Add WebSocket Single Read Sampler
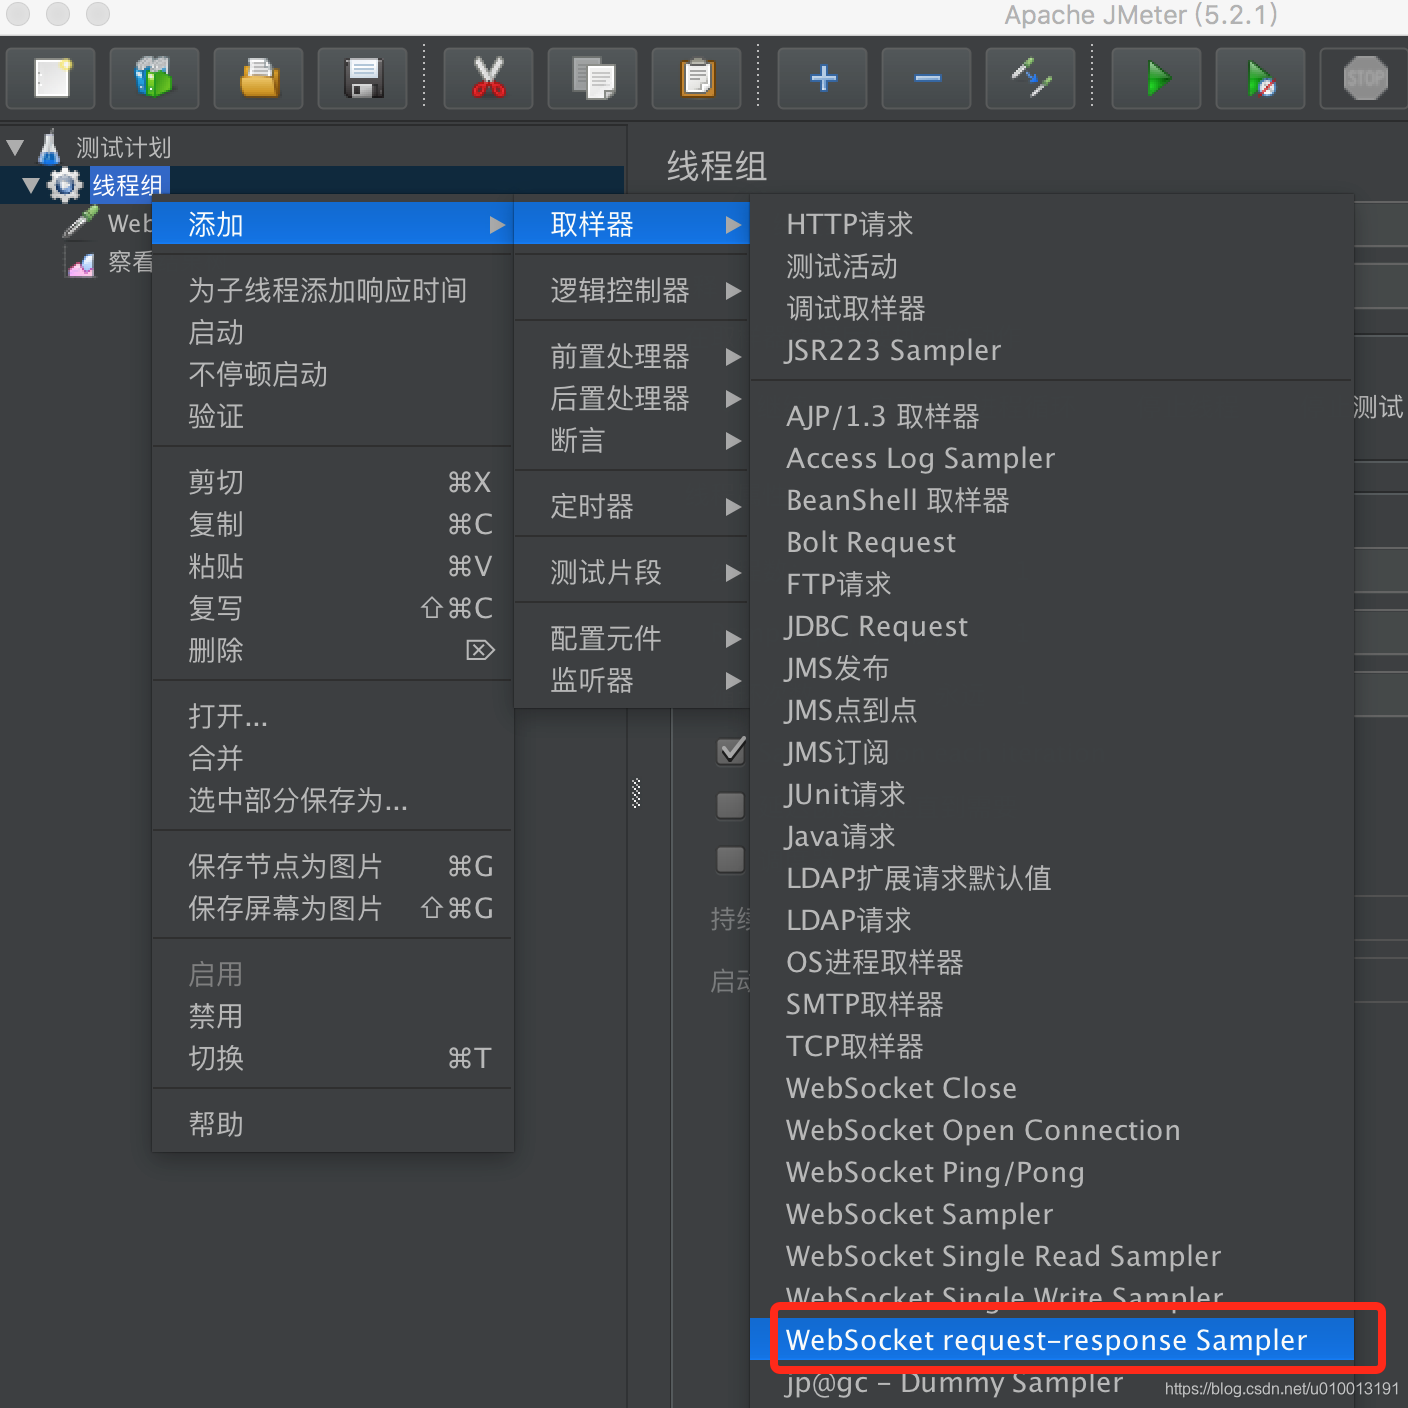This screenshot has width=1408, height=1408. [x=1052, y=1257]
